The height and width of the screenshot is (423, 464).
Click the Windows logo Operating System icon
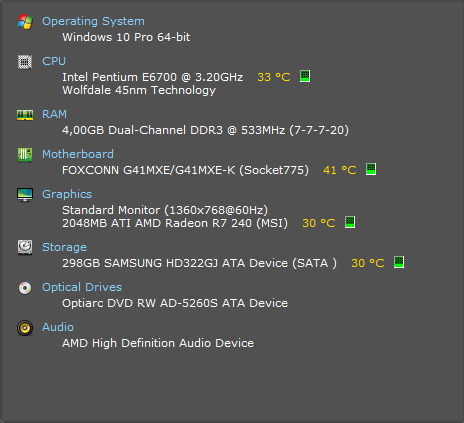coord(25,22)
